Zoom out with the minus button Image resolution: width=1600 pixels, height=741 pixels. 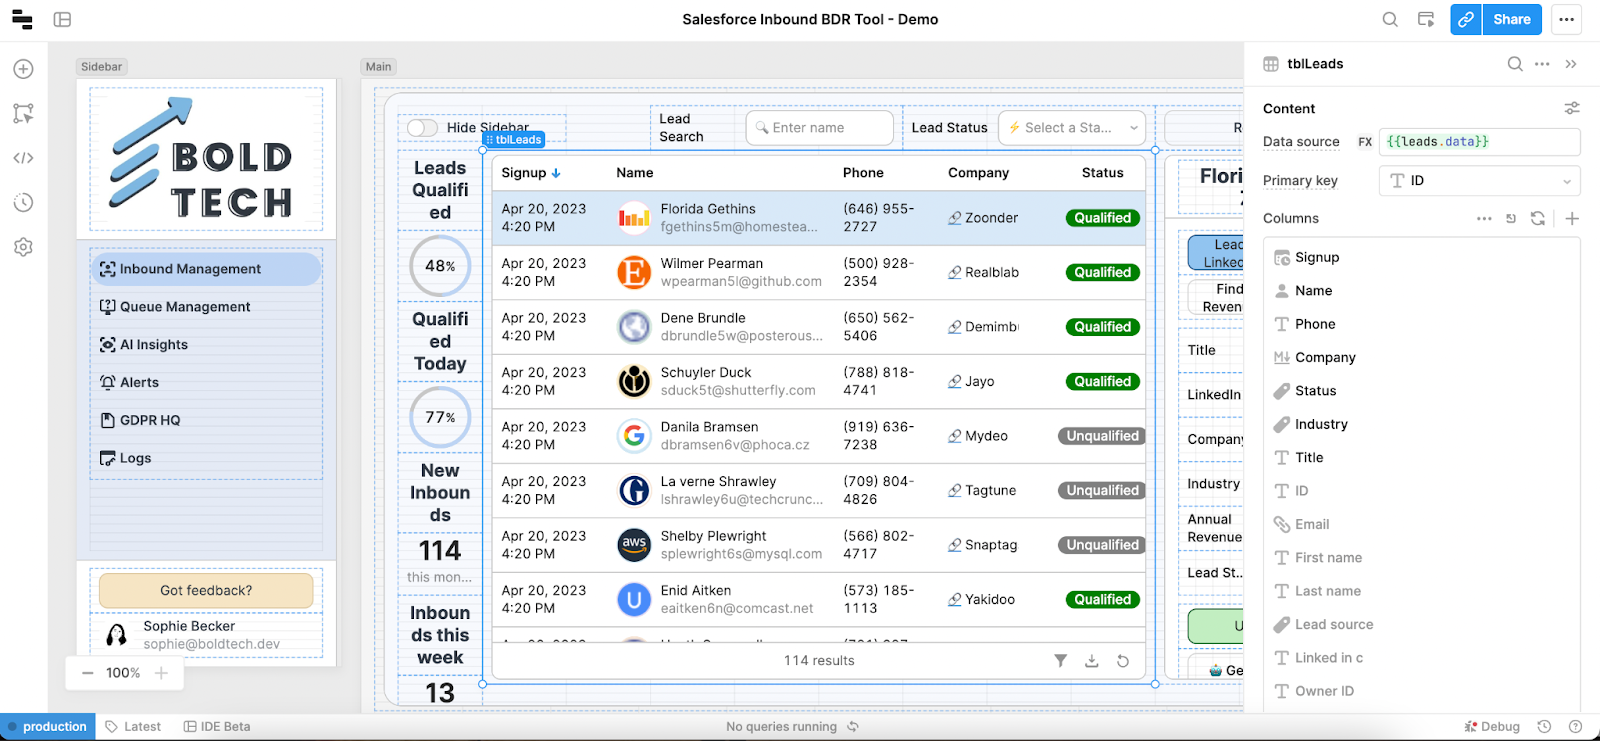pyautogui.click(x=88, y=673)
